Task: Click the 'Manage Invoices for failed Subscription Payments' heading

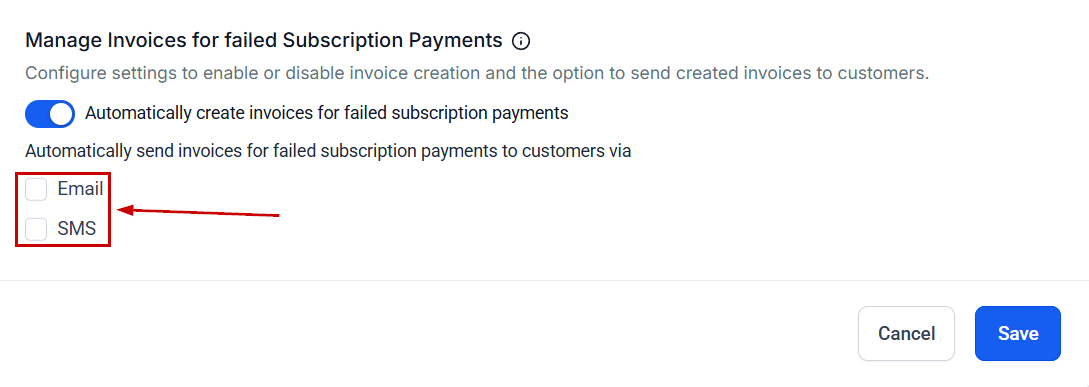Action: (x=264, y=40)
